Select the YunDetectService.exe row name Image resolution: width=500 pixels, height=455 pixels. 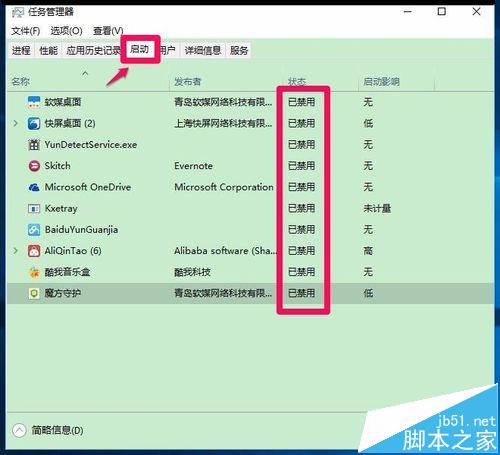tap(91, 145)
